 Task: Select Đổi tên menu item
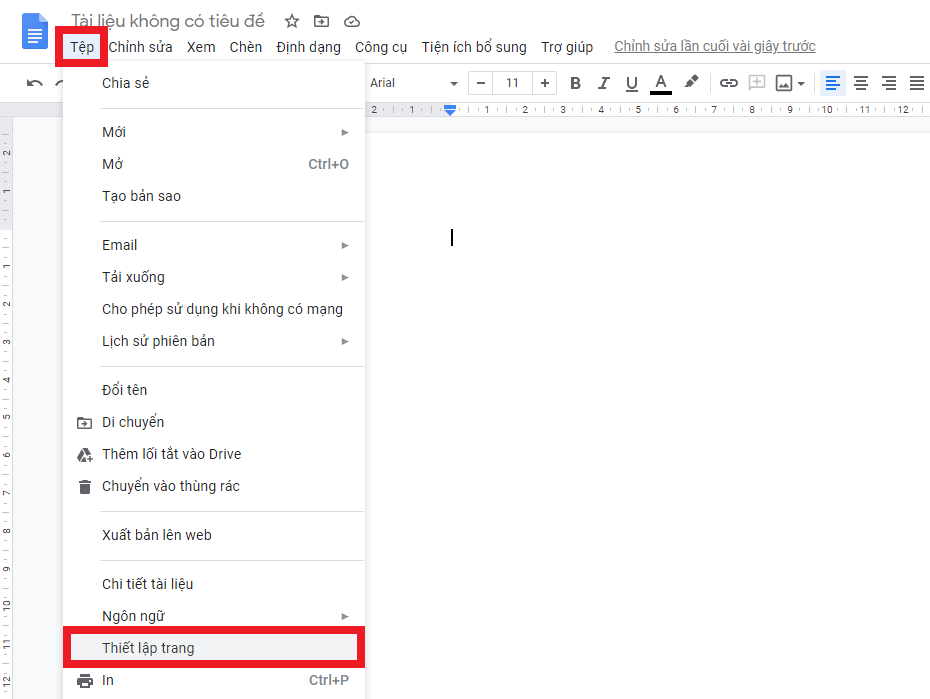(x=214, y=390)
